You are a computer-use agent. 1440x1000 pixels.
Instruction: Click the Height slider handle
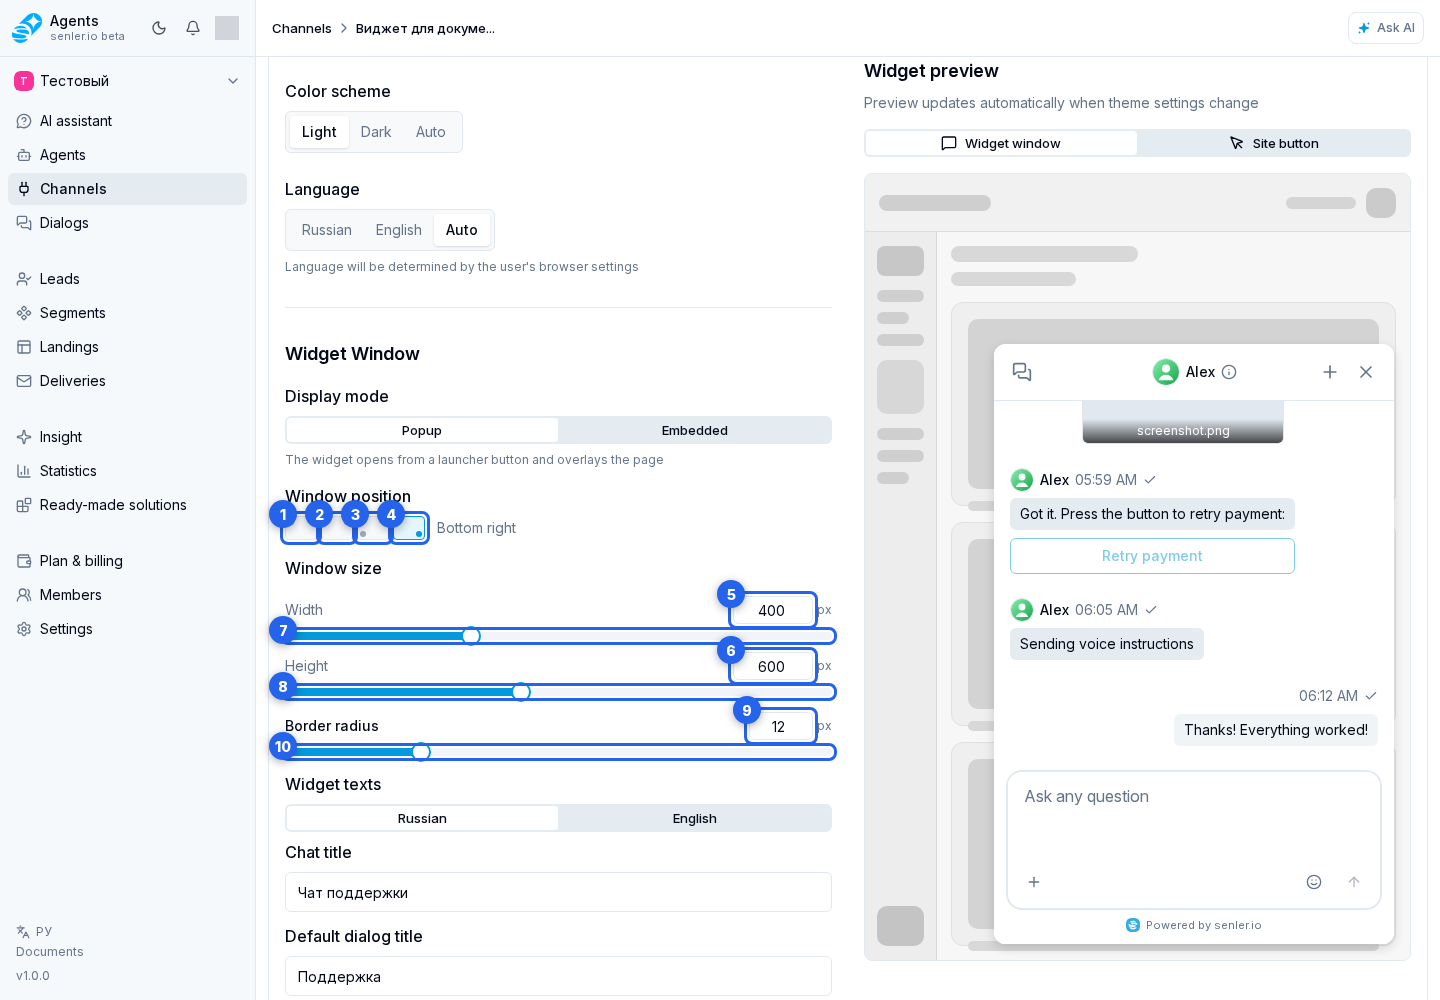point(521,692)
